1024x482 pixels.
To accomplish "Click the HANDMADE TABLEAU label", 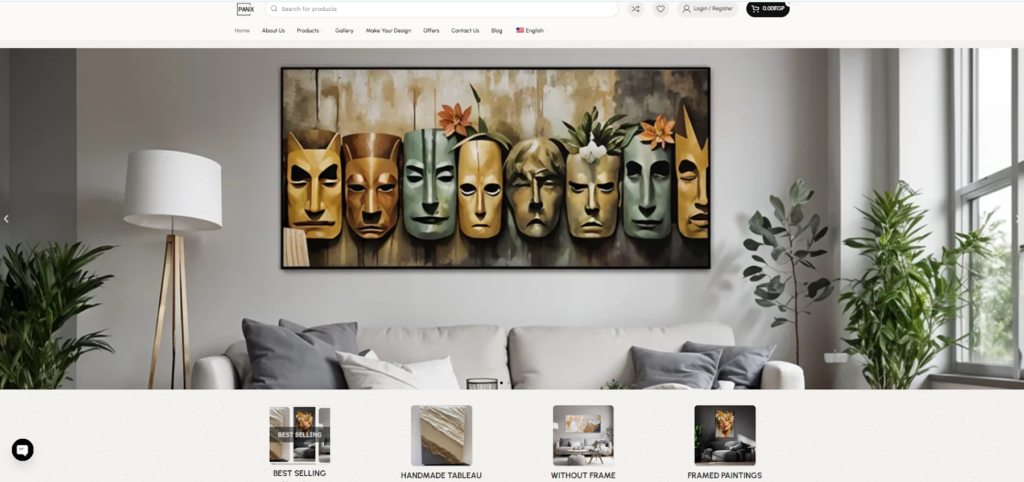I will [441, 475].
